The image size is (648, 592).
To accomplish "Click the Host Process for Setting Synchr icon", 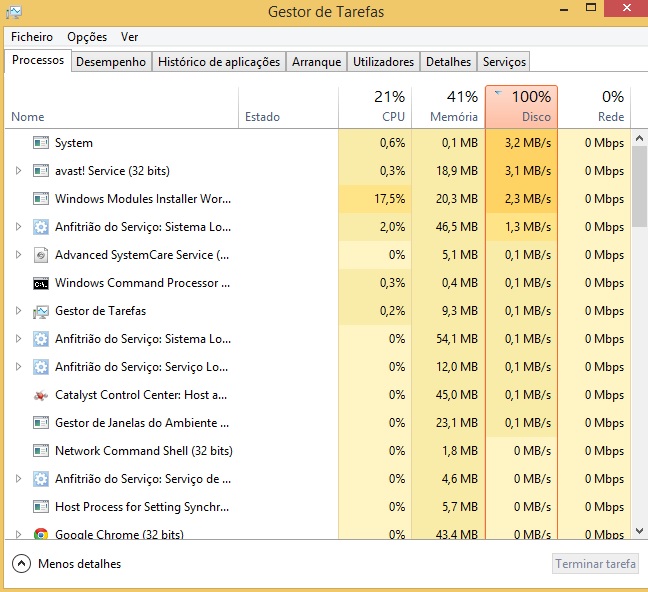I will (41, 507).
